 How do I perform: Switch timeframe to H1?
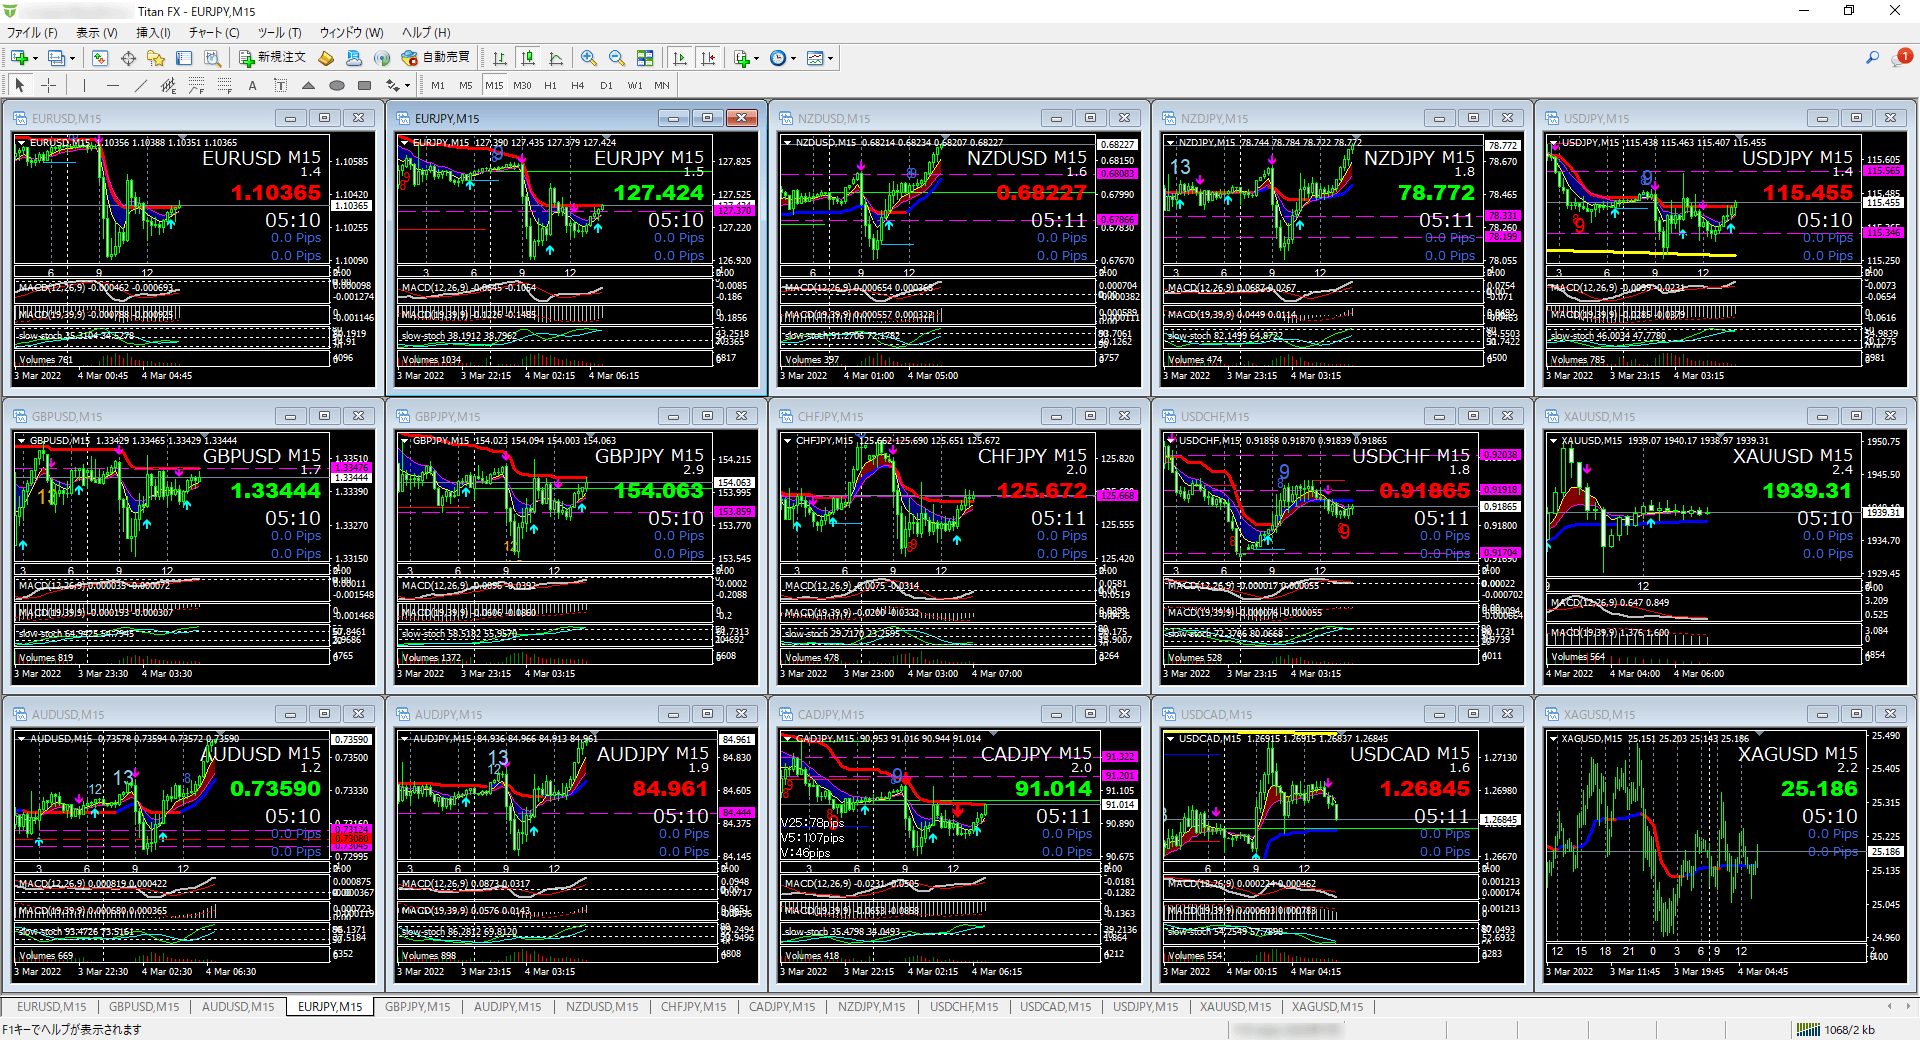549,85
